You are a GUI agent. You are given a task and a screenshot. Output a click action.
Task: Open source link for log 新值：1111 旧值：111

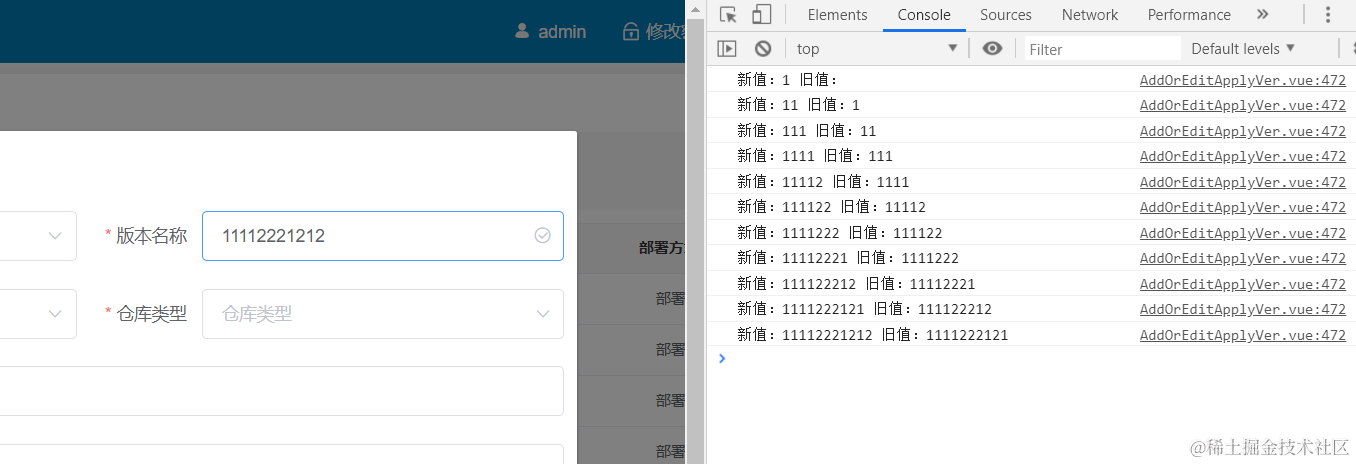(x=1243, y=156)
